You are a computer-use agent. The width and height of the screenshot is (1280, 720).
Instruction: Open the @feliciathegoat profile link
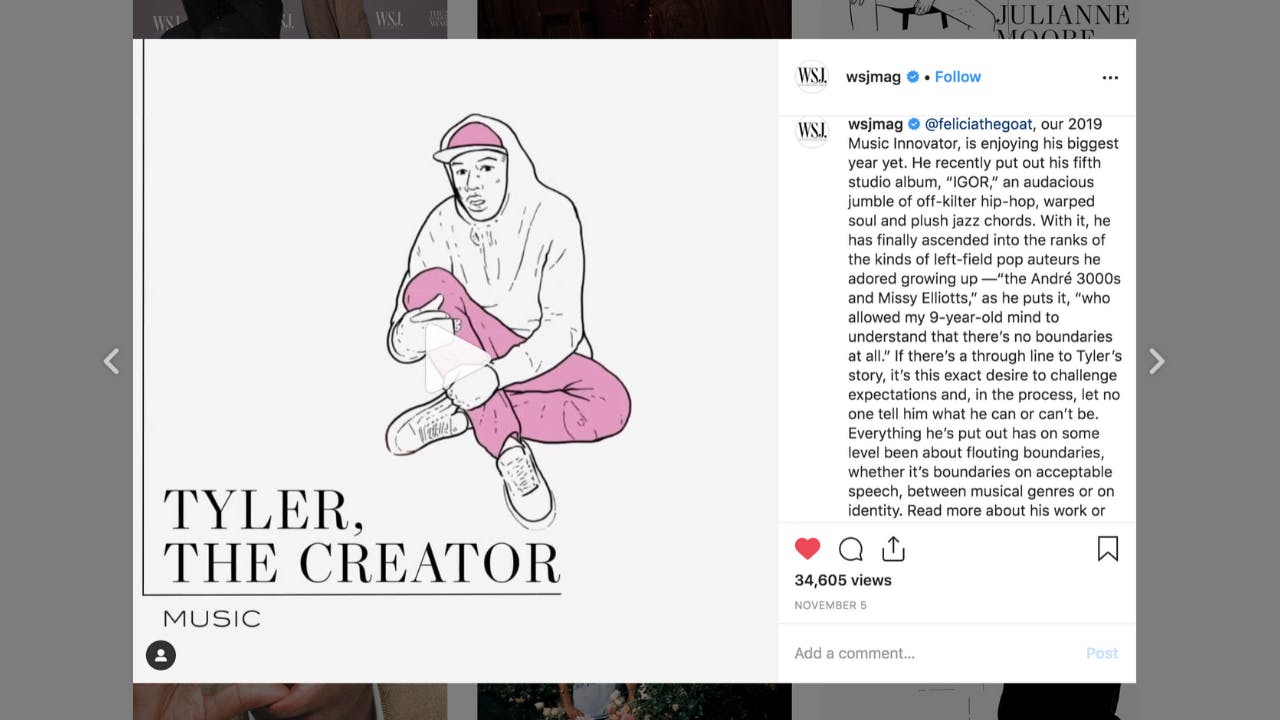978,124
